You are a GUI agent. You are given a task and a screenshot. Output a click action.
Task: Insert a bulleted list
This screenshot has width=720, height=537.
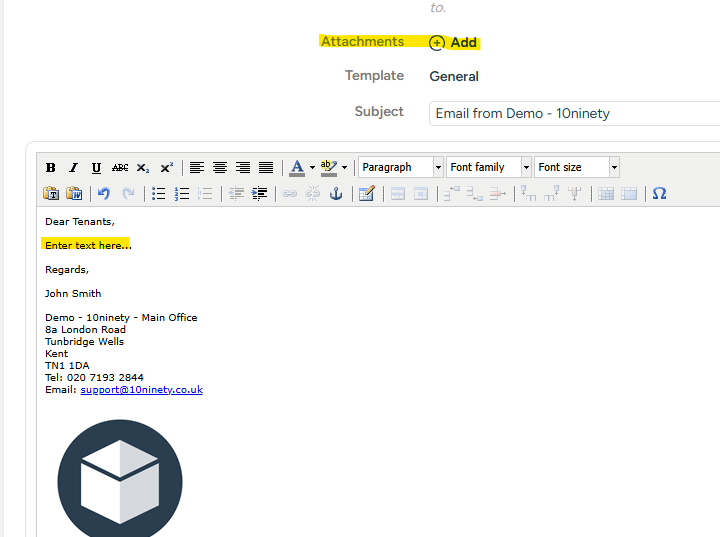point(158,194)
